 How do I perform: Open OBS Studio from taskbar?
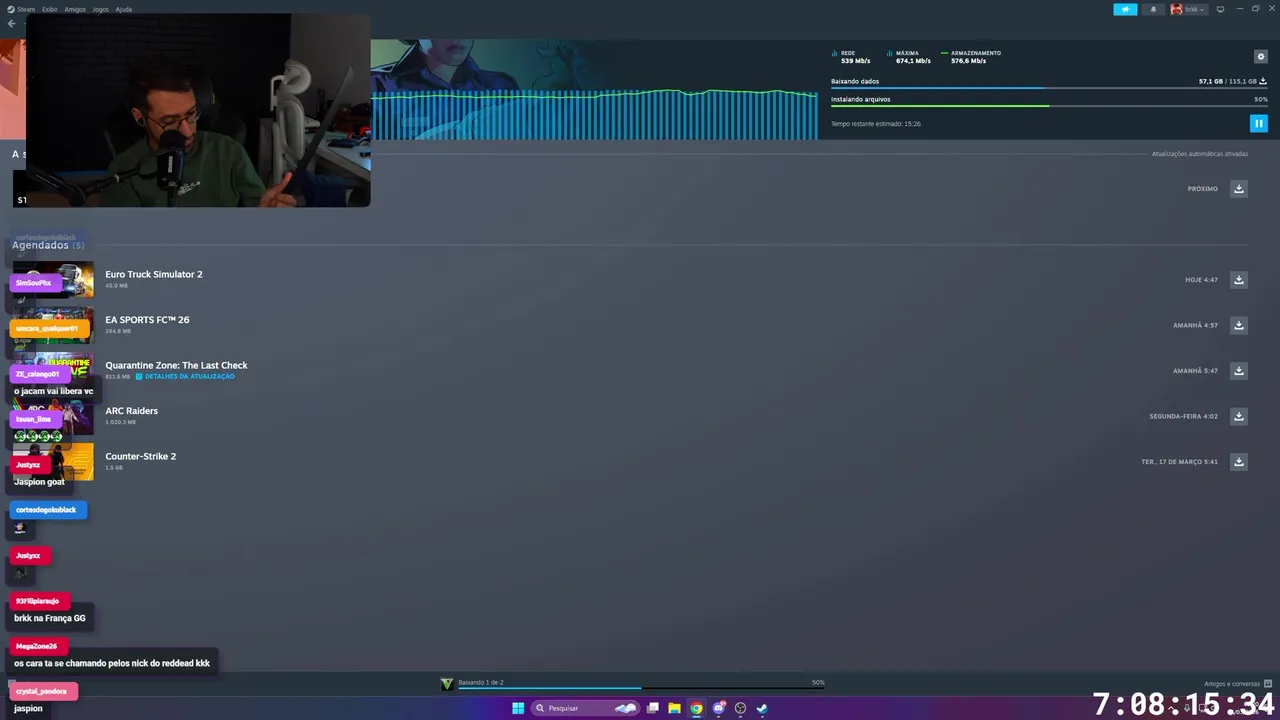click(740, 708)
